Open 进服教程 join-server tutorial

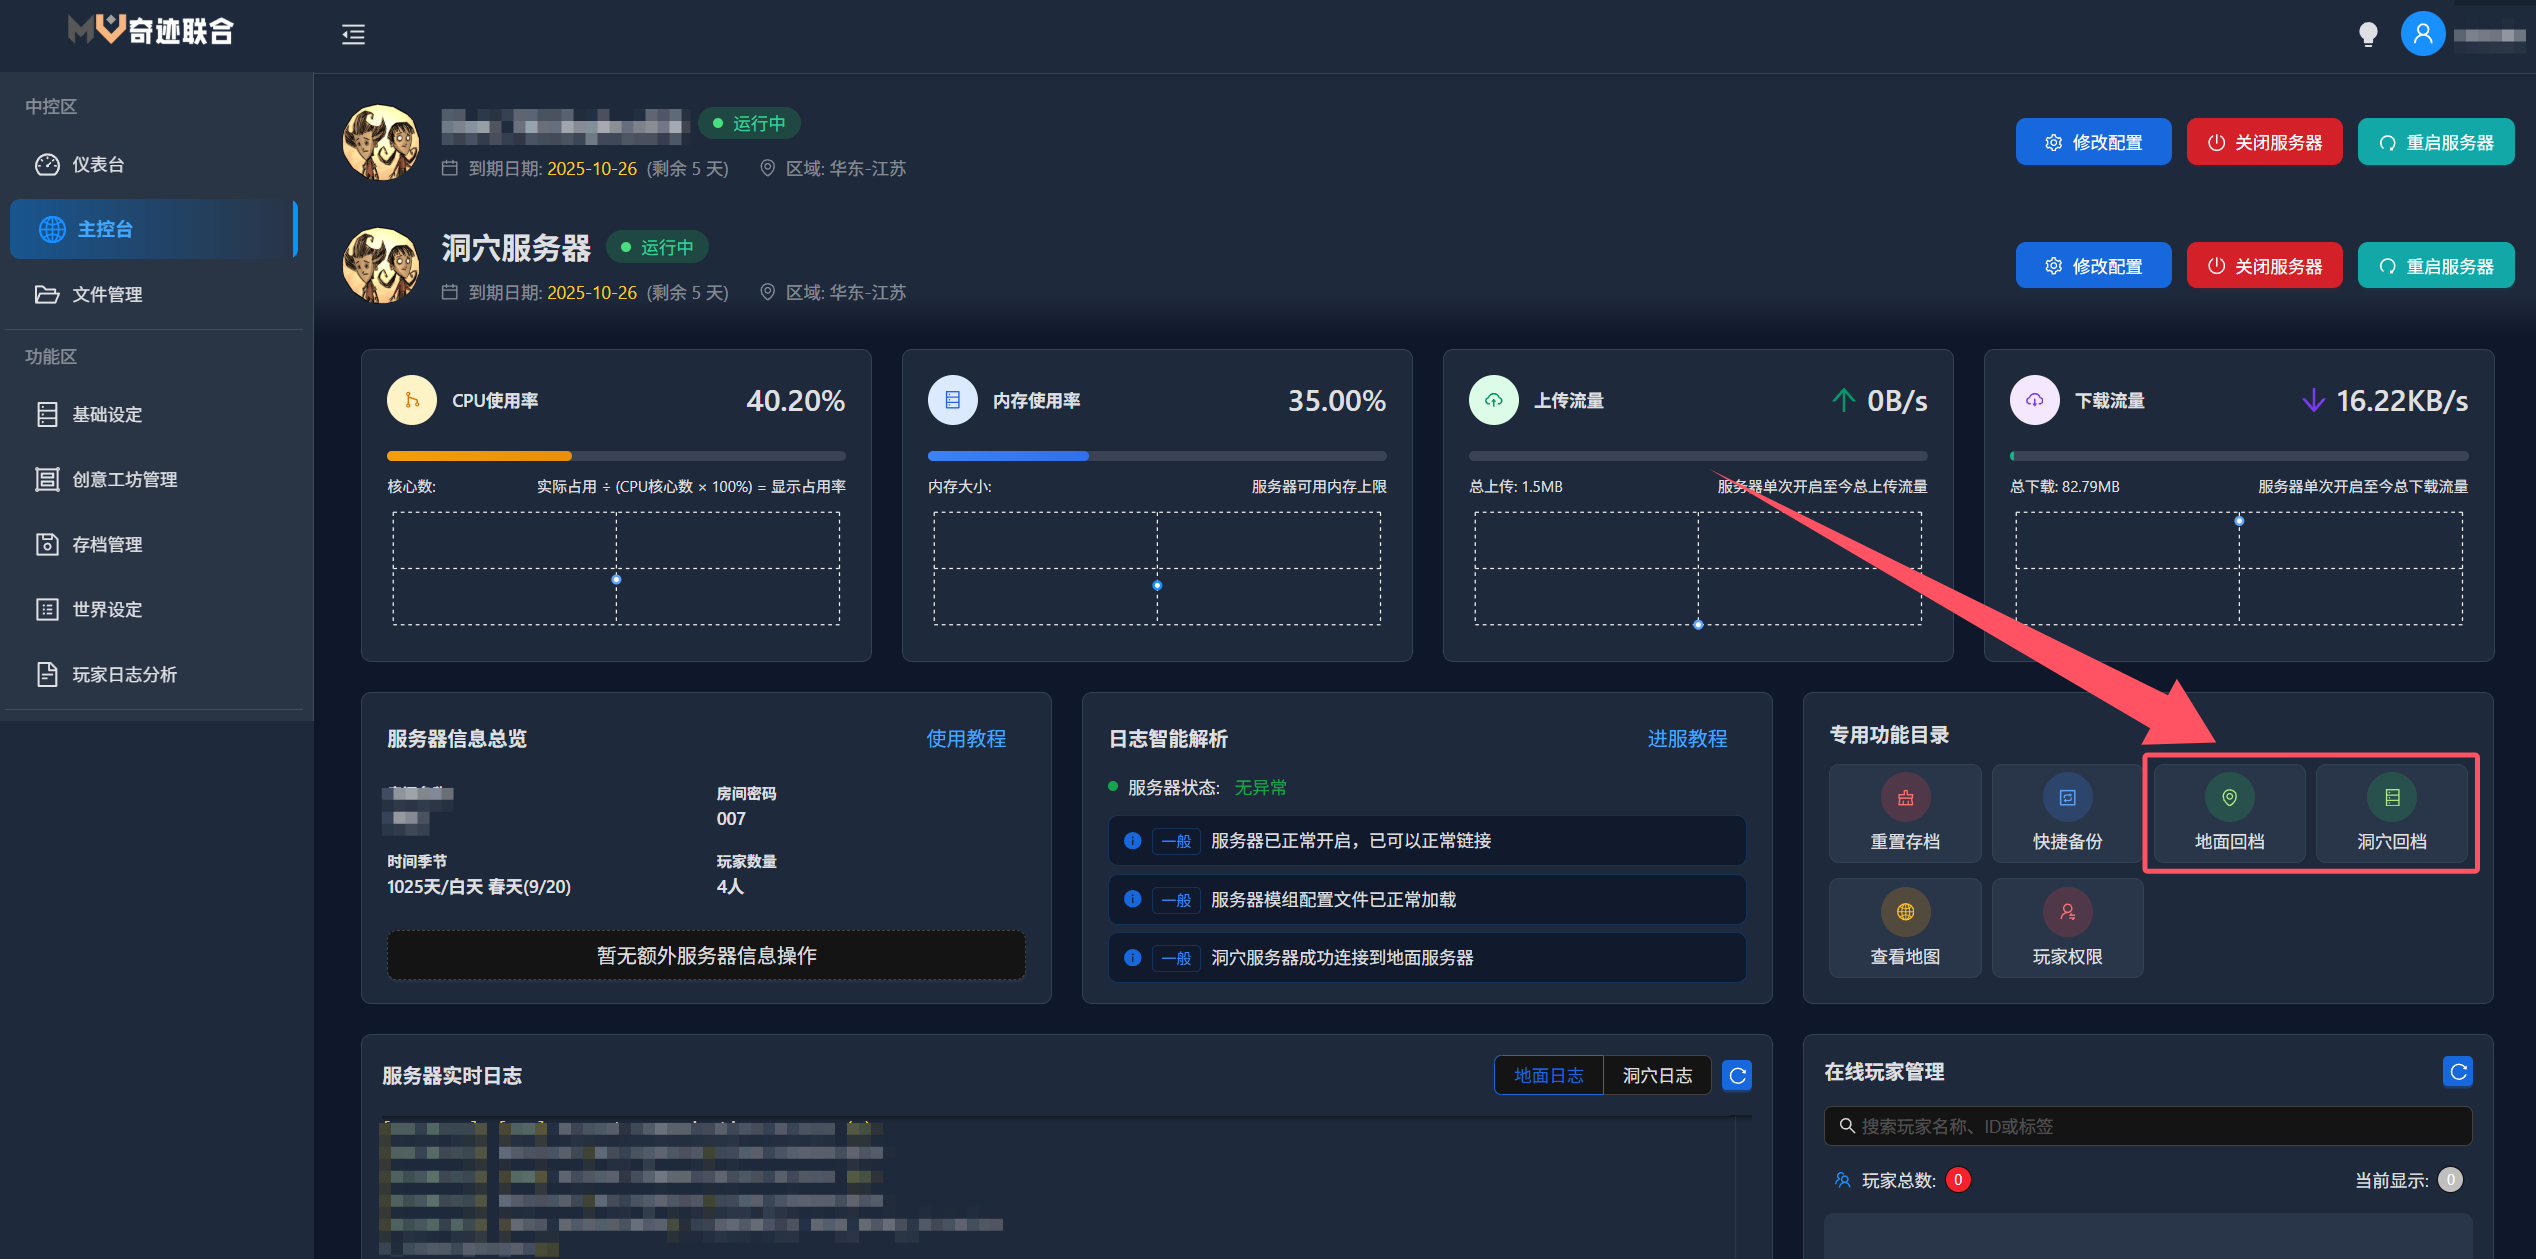pos(1687,739)
